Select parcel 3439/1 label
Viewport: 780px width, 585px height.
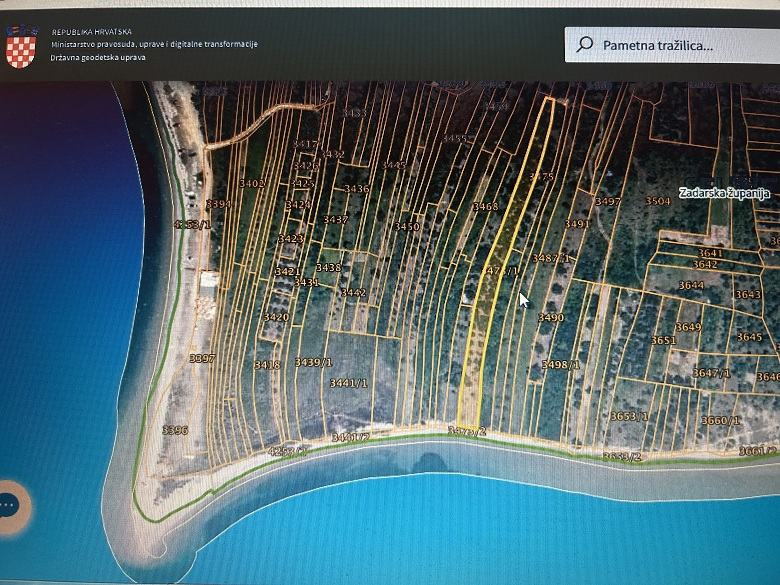313,362
